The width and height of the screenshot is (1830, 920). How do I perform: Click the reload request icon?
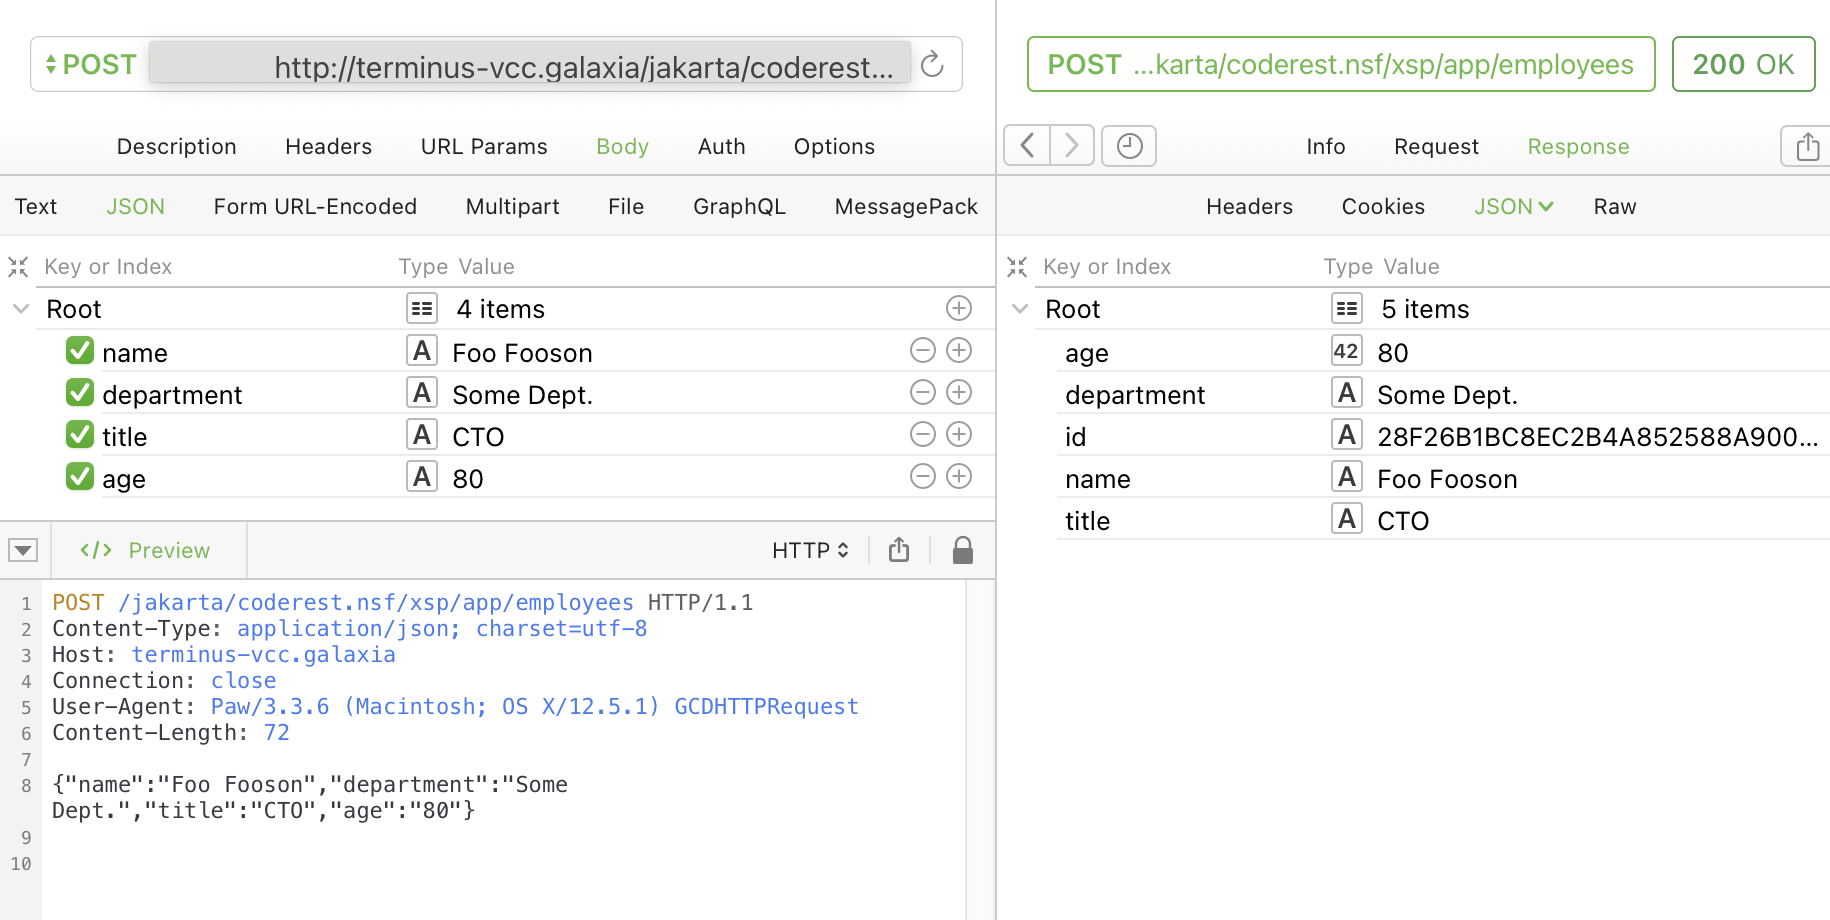point(932,65)
